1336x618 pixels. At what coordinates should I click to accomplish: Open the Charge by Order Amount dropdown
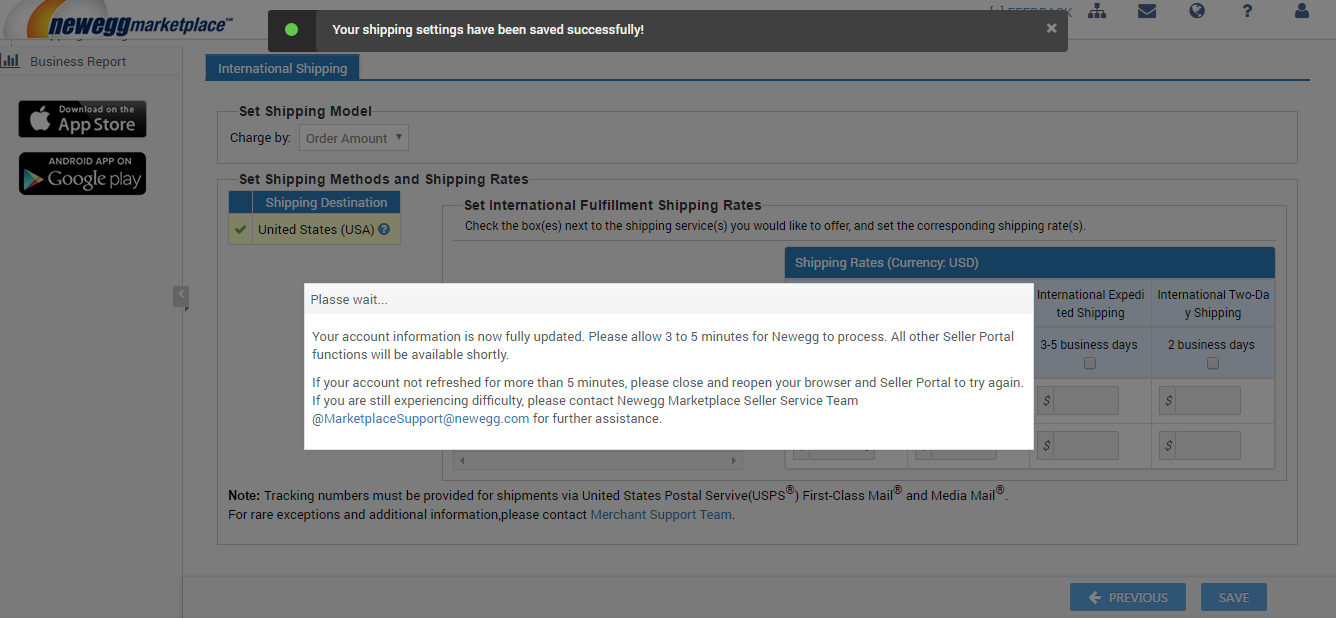click(353, 138)
